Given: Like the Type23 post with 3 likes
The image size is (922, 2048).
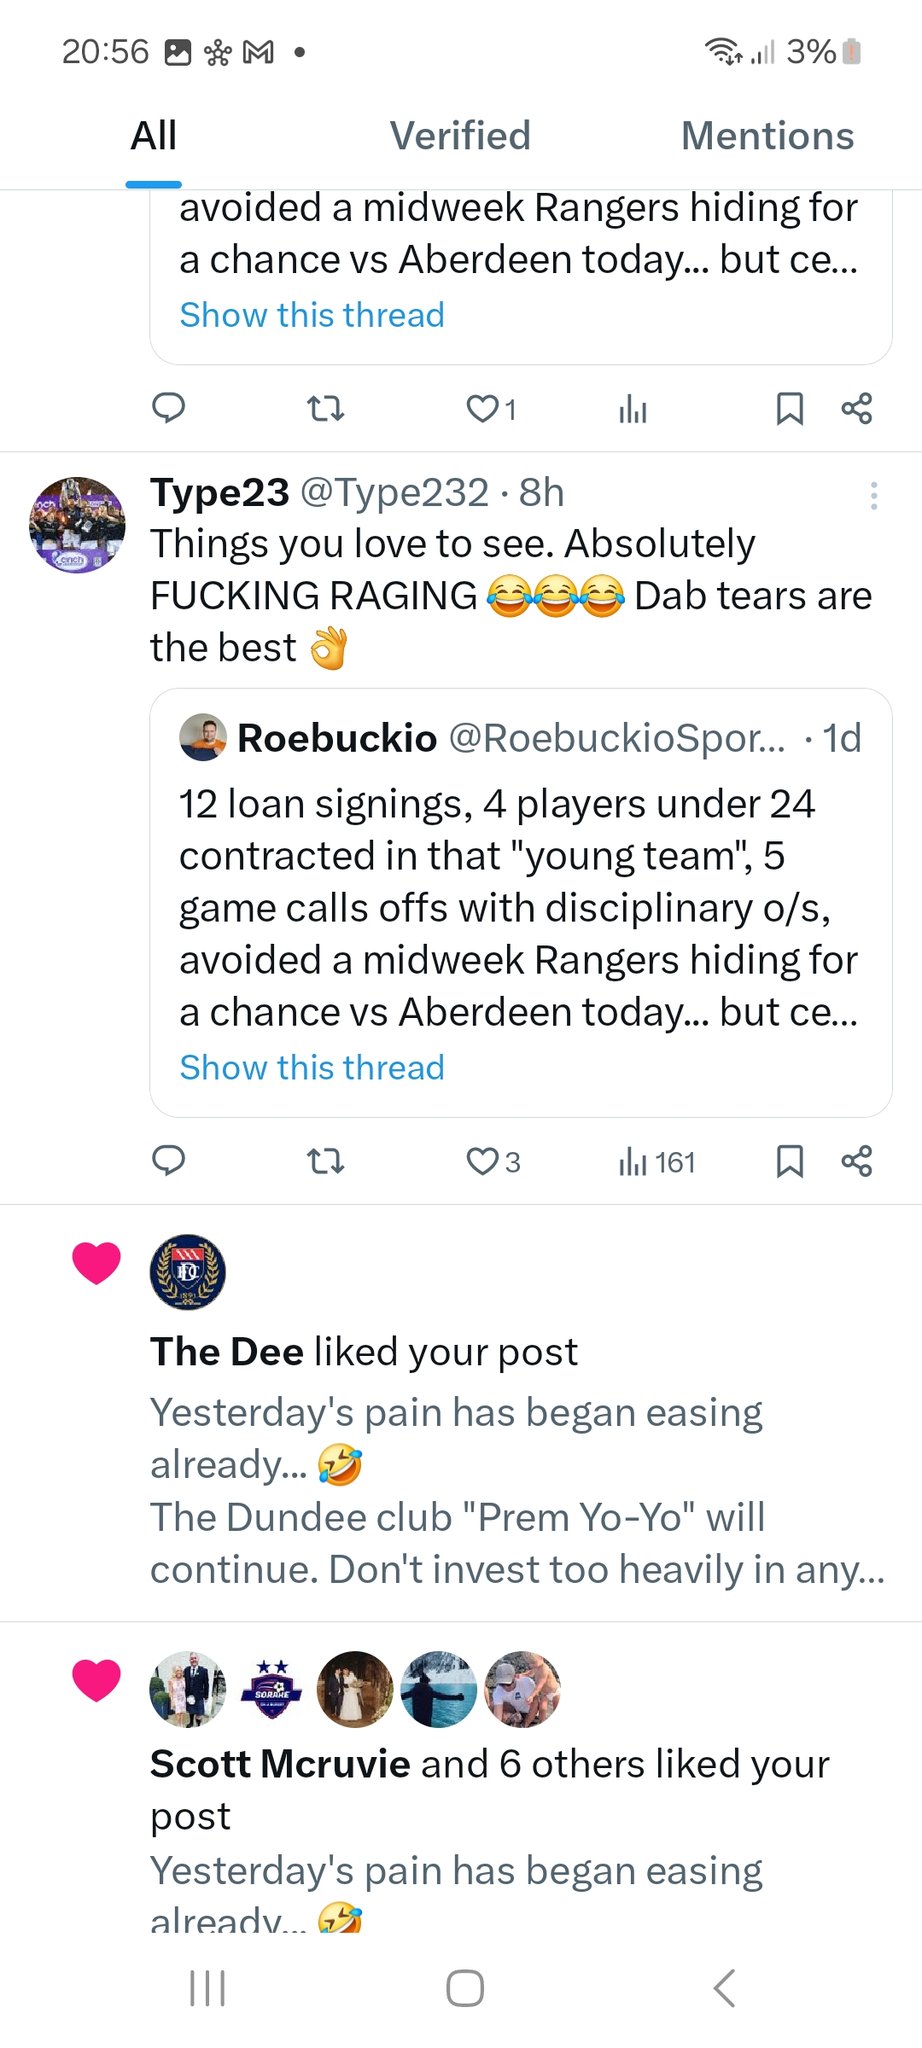Looking at the screenshot, I should (483, 1161).
